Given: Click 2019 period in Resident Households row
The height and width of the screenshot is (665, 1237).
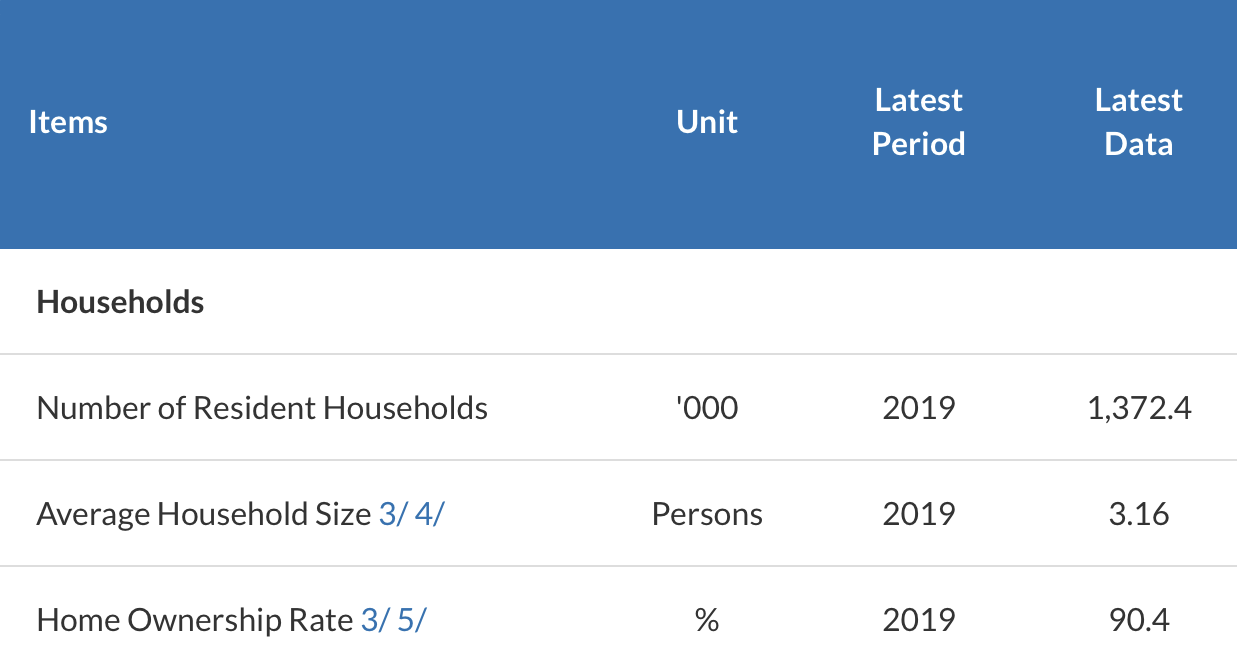Looking at the screenshot, I should [x=918, y=408].
